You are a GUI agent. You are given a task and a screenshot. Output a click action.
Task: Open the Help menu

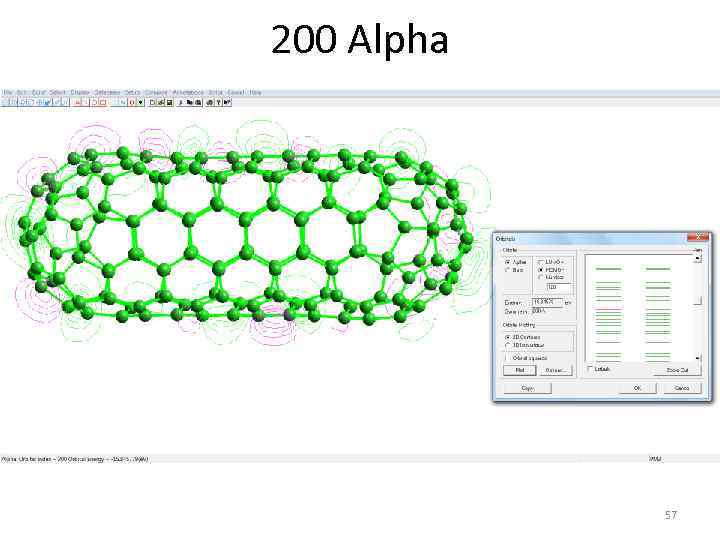[x=255, y=92]
